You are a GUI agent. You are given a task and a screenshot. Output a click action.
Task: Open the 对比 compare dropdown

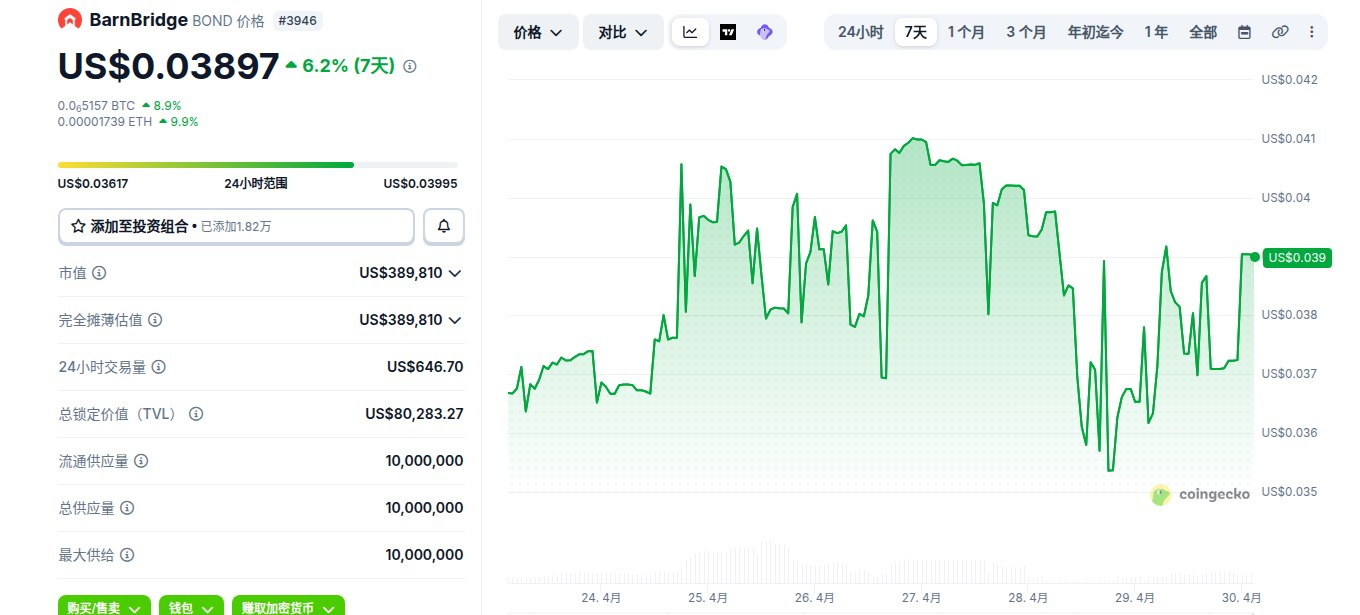tap(623, 32)
